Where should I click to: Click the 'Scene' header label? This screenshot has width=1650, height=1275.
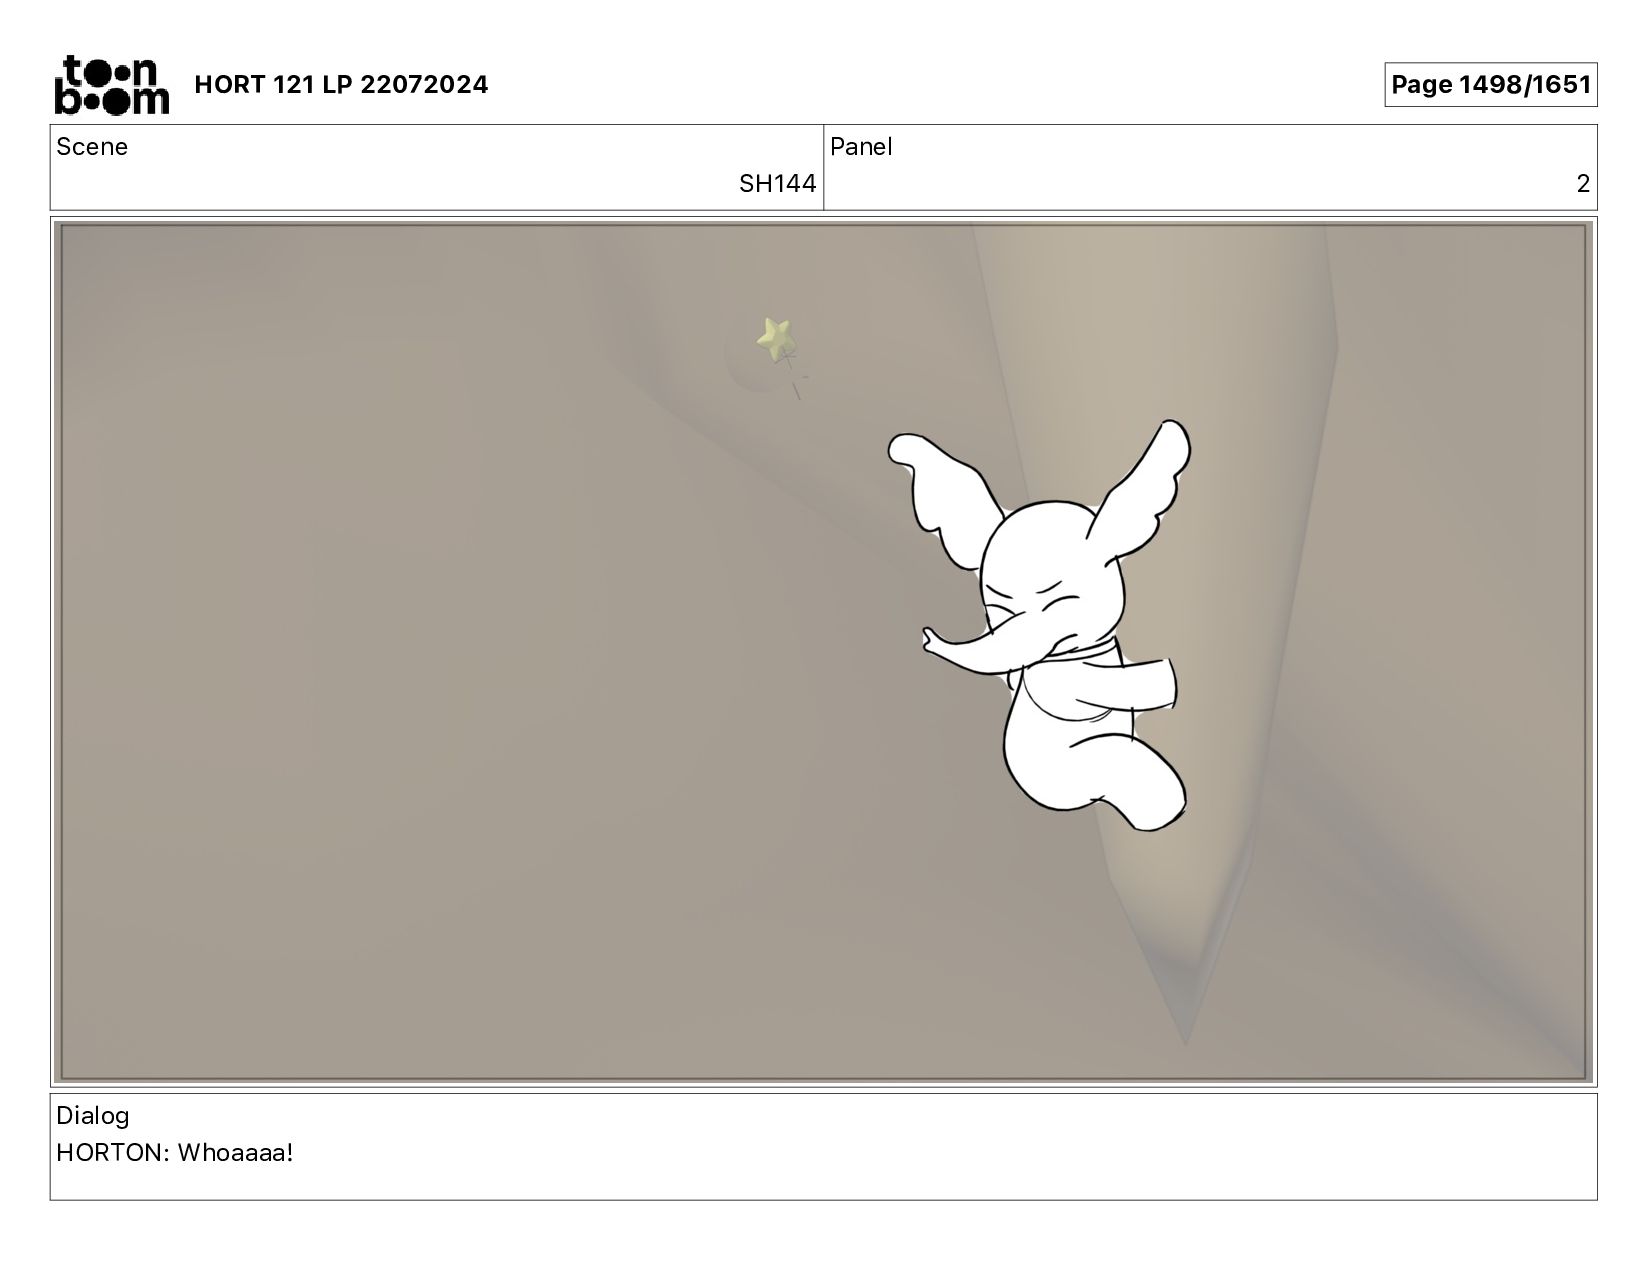click(92, 147)
